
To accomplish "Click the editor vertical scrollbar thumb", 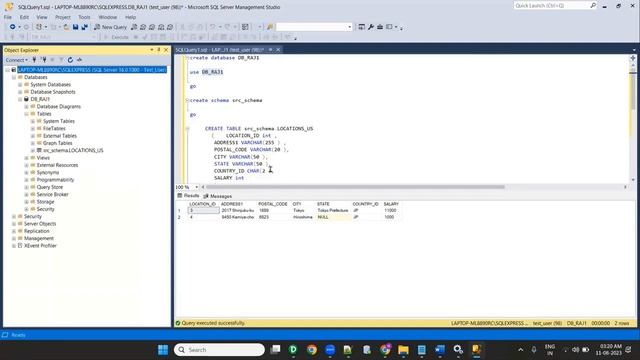I will pos(633,91).
